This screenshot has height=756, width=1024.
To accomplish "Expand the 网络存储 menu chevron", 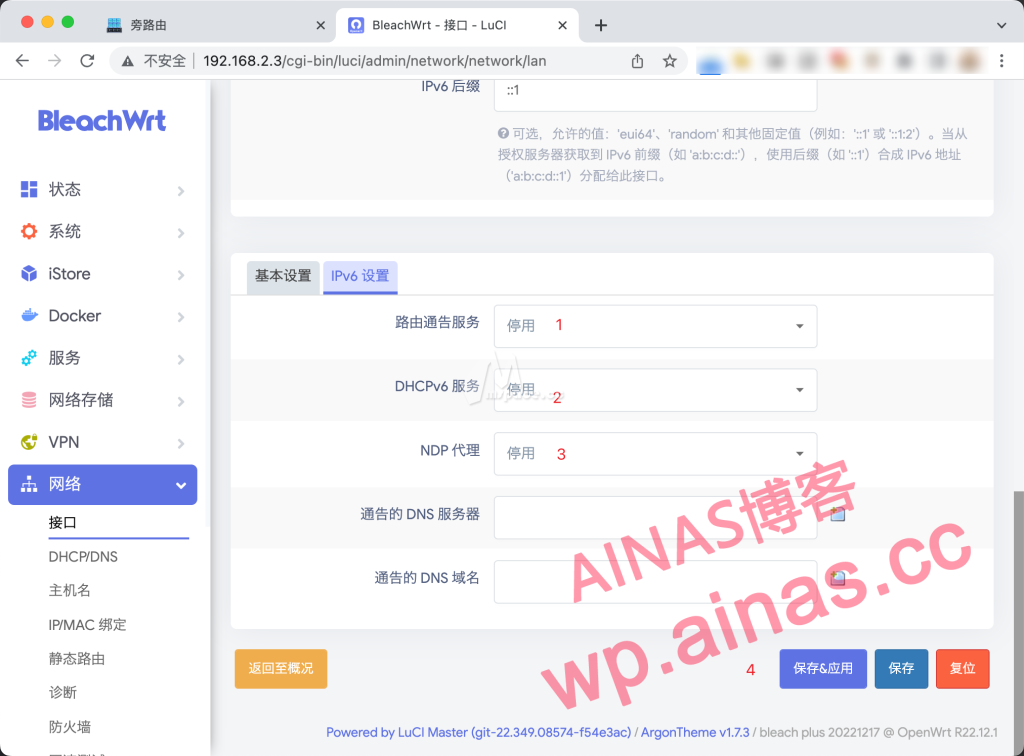I will coord(181,401).
